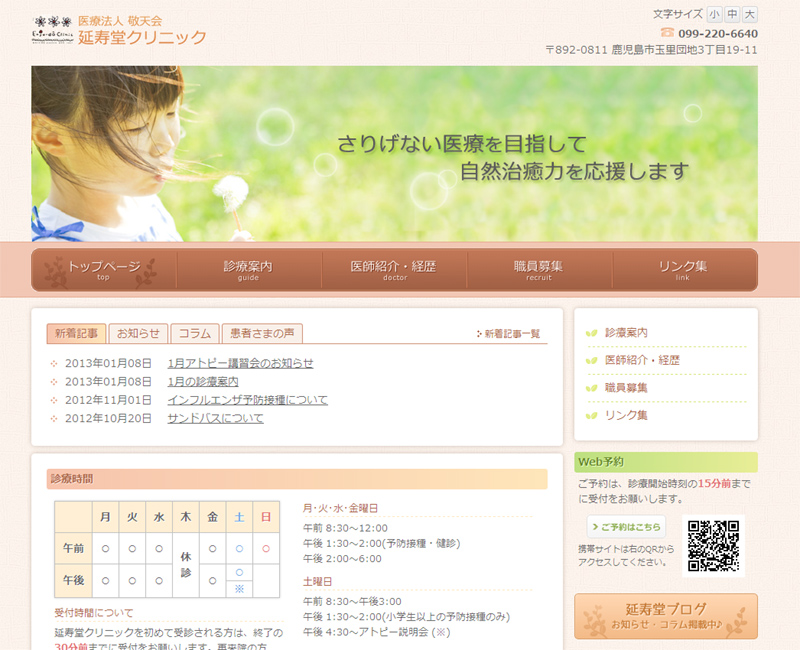Click the mobile site QR code
Screen dimensions: 800x650
(x=713, y=545)
